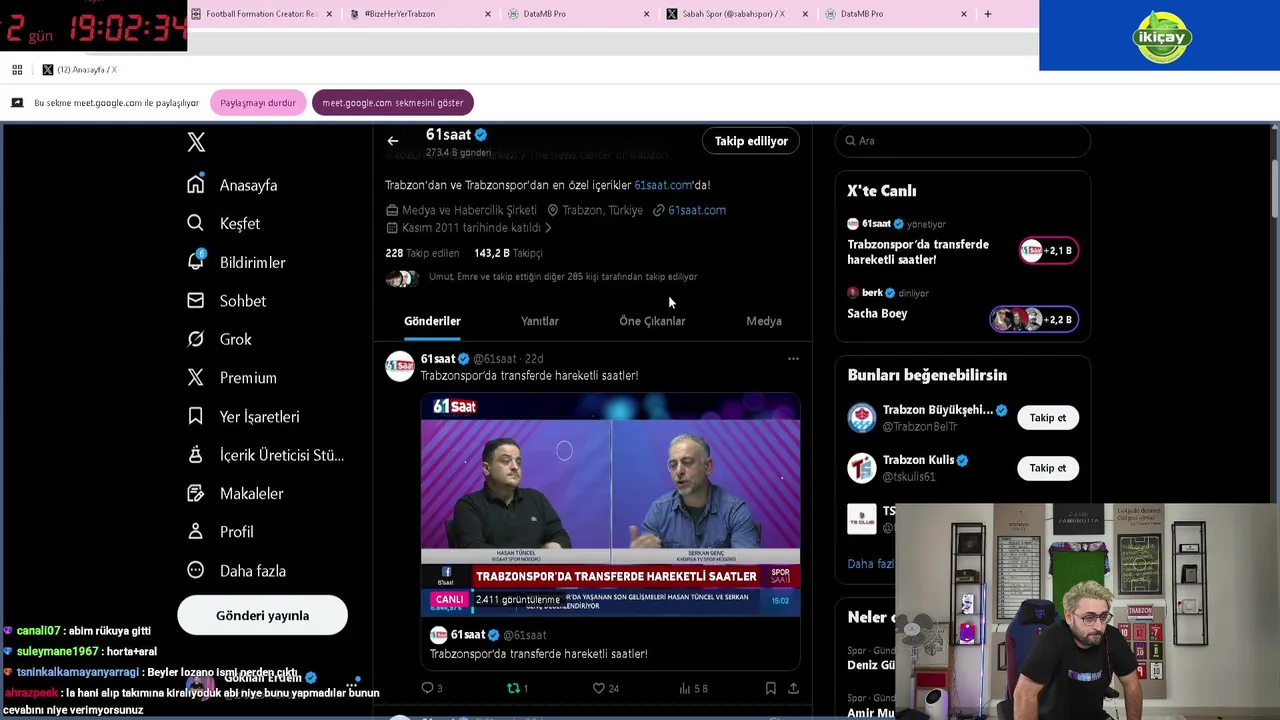Screen dimensions: 1280x720
Task: Click Gönderi yayınla button
Action: click(262, 615)
